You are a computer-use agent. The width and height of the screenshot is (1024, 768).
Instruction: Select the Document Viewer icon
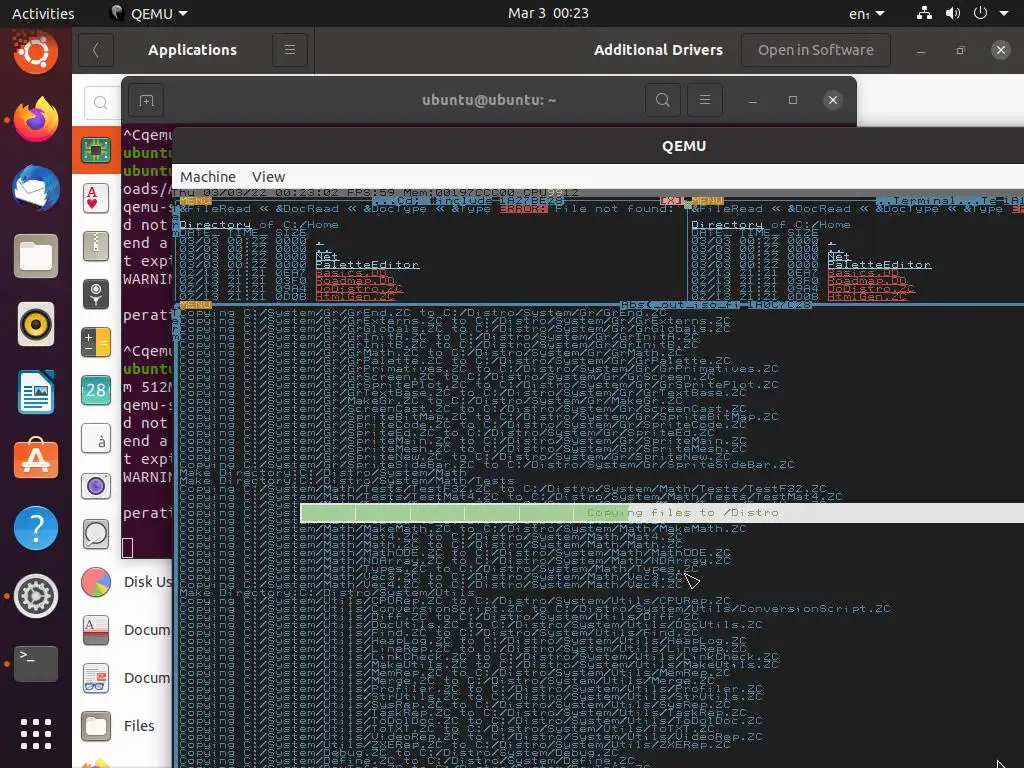click(x=96, y=678)
